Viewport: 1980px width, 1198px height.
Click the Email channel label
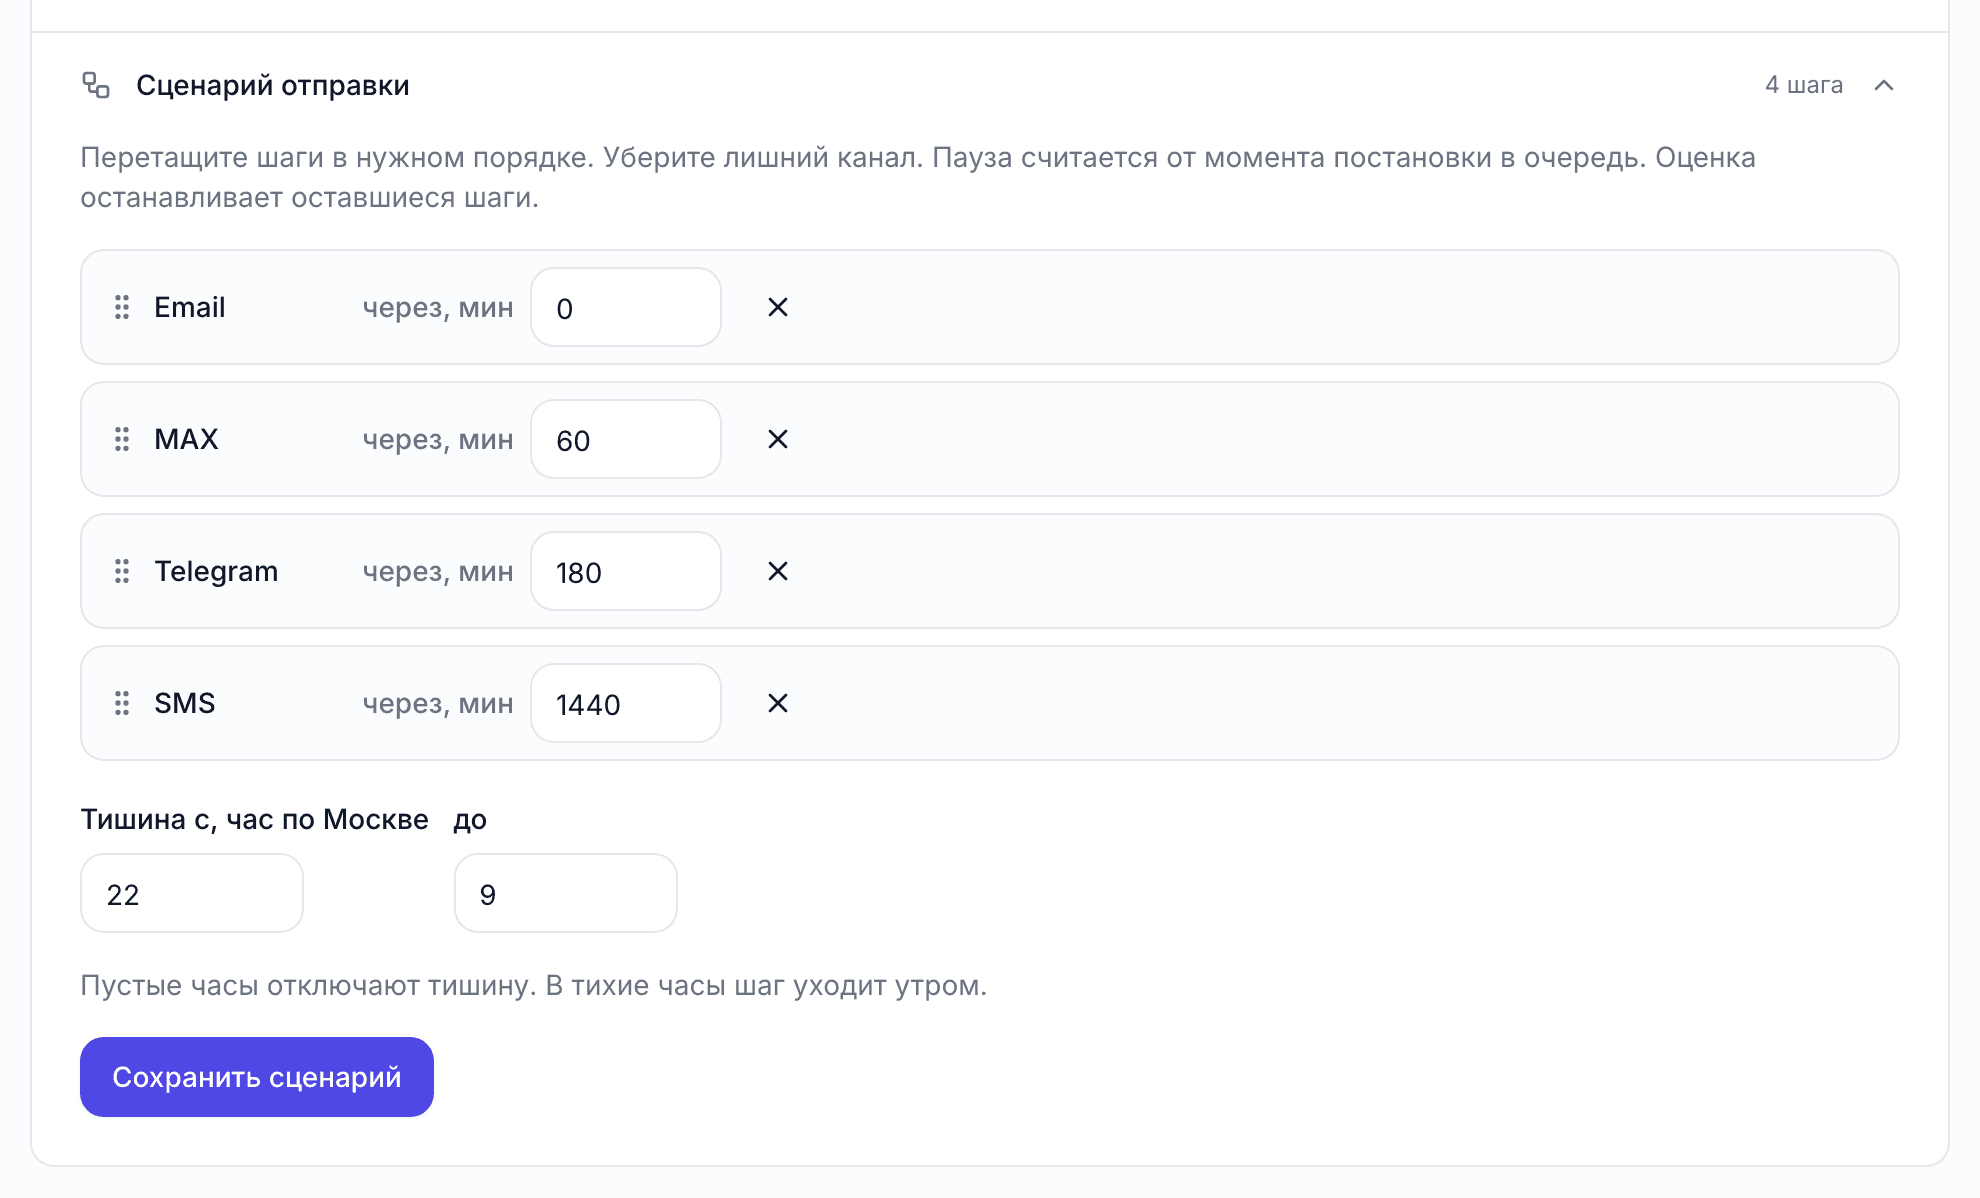pos(190,307)
